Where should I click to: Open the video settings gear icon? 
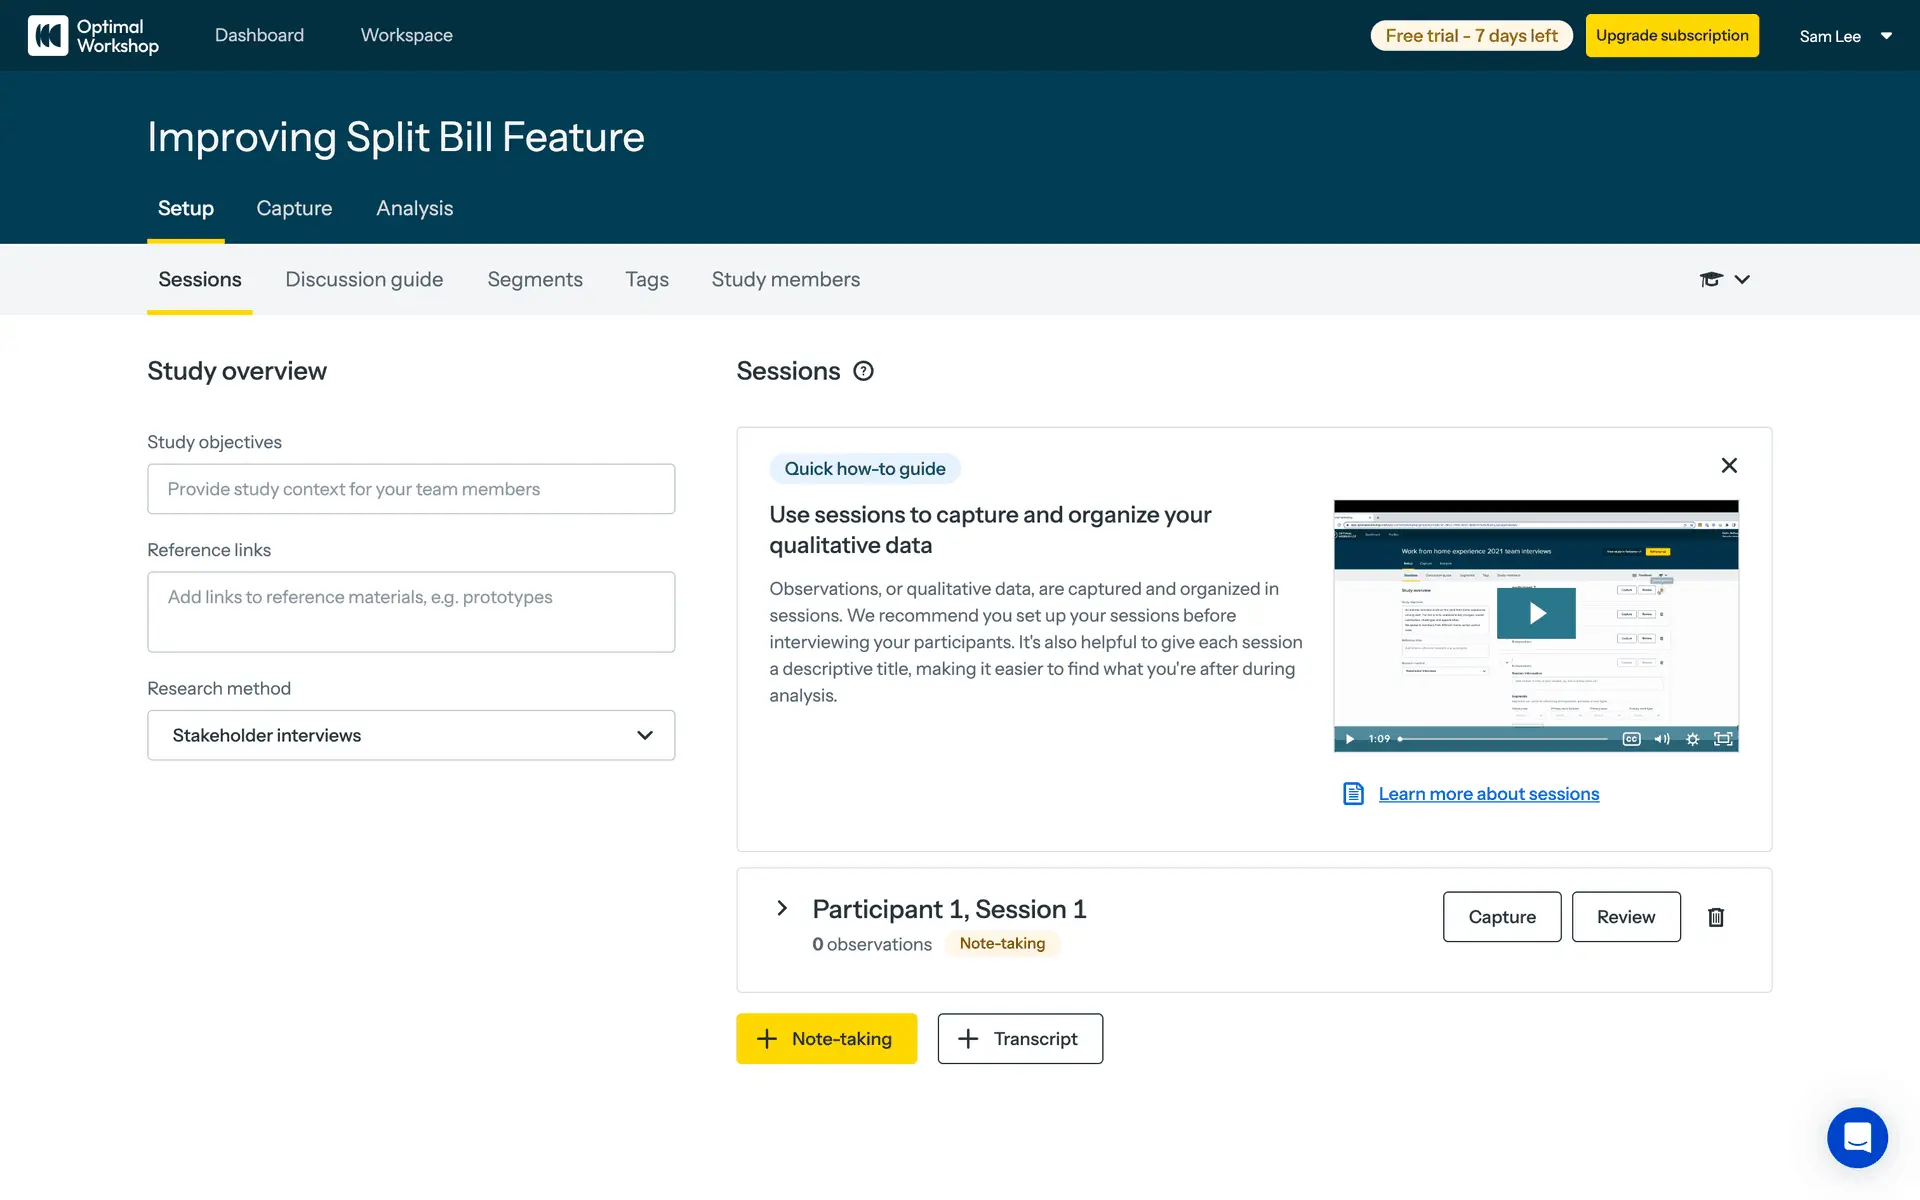point(1692,739)
